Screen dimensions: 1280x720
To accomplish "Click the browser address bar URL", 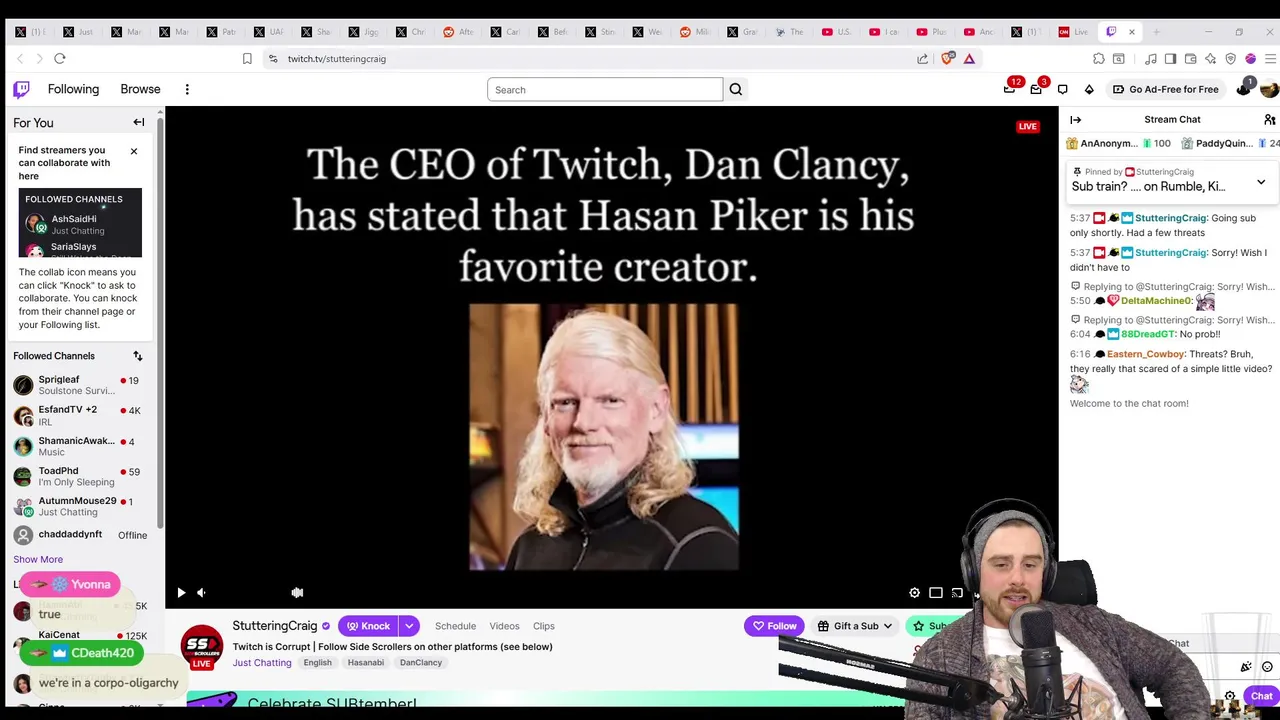I will click(337, 59).
